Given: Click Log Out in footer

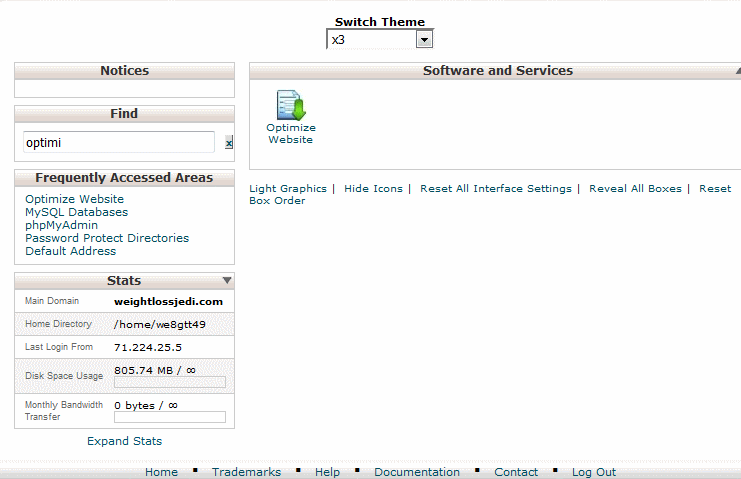Looking at the screenshot, I should click(x=594, y=472).
